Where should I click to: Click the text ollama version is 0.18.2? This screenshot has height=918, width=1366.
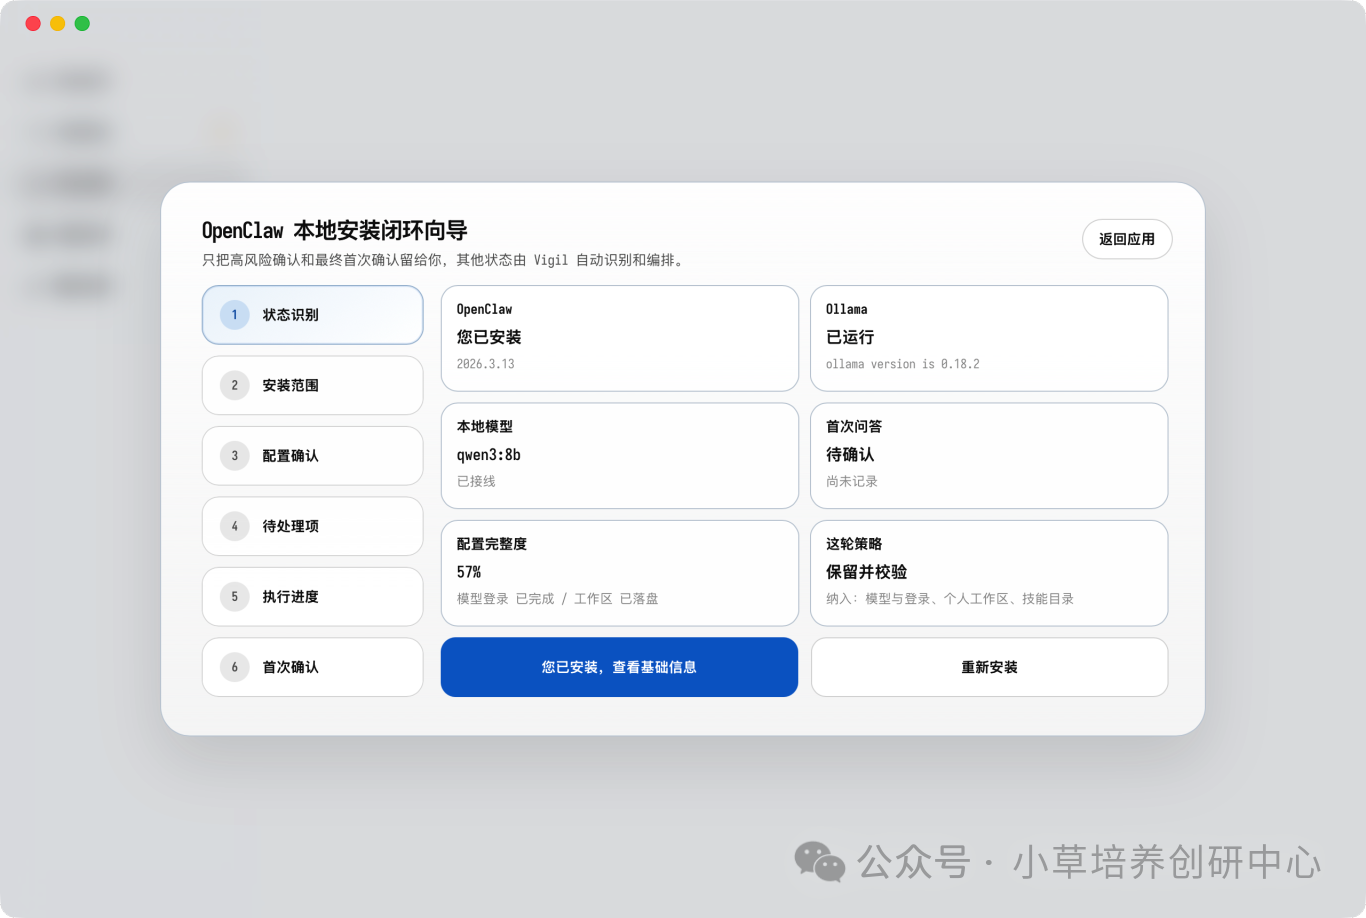tap(903, 364)
